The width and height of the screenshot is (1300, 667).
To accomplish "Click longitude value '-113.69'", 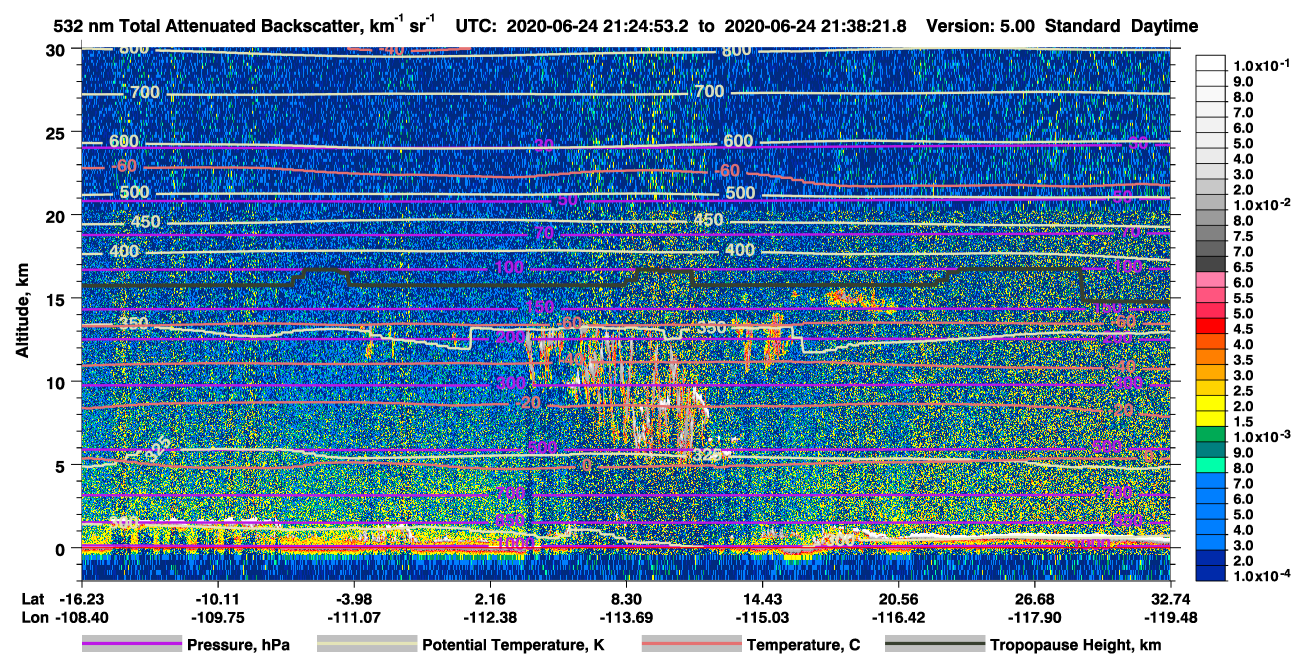I will [x=626, y=617].
